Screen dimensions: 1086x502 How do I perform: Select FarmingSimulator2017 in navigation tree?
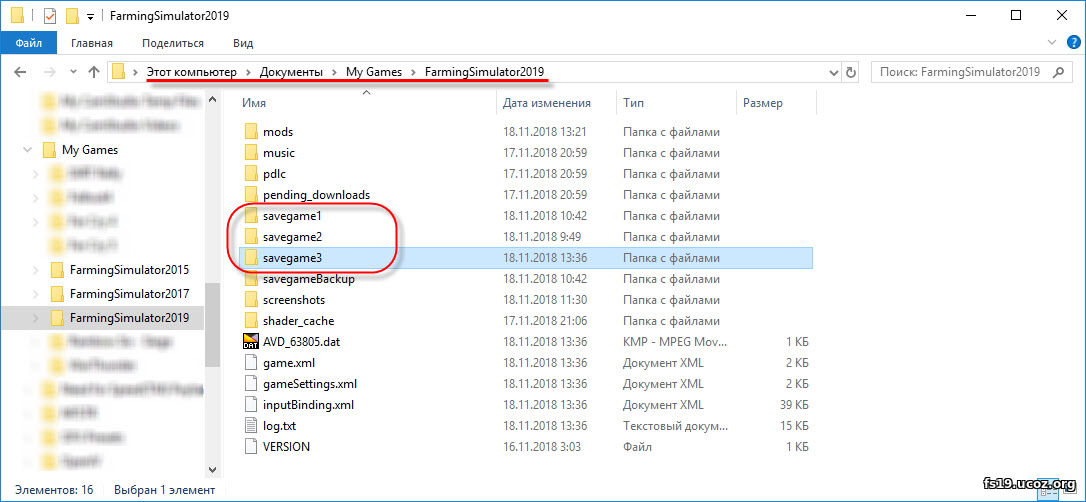point(129,294)
